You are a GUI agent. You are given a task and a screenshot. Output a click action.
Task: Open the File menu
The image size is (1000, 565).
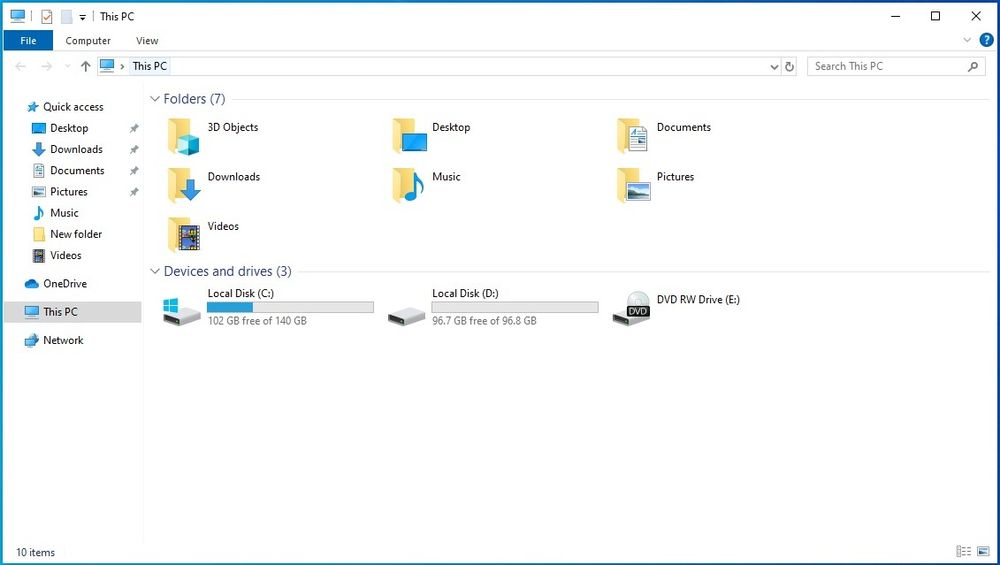pyautogui.click(x=28, y=40)
